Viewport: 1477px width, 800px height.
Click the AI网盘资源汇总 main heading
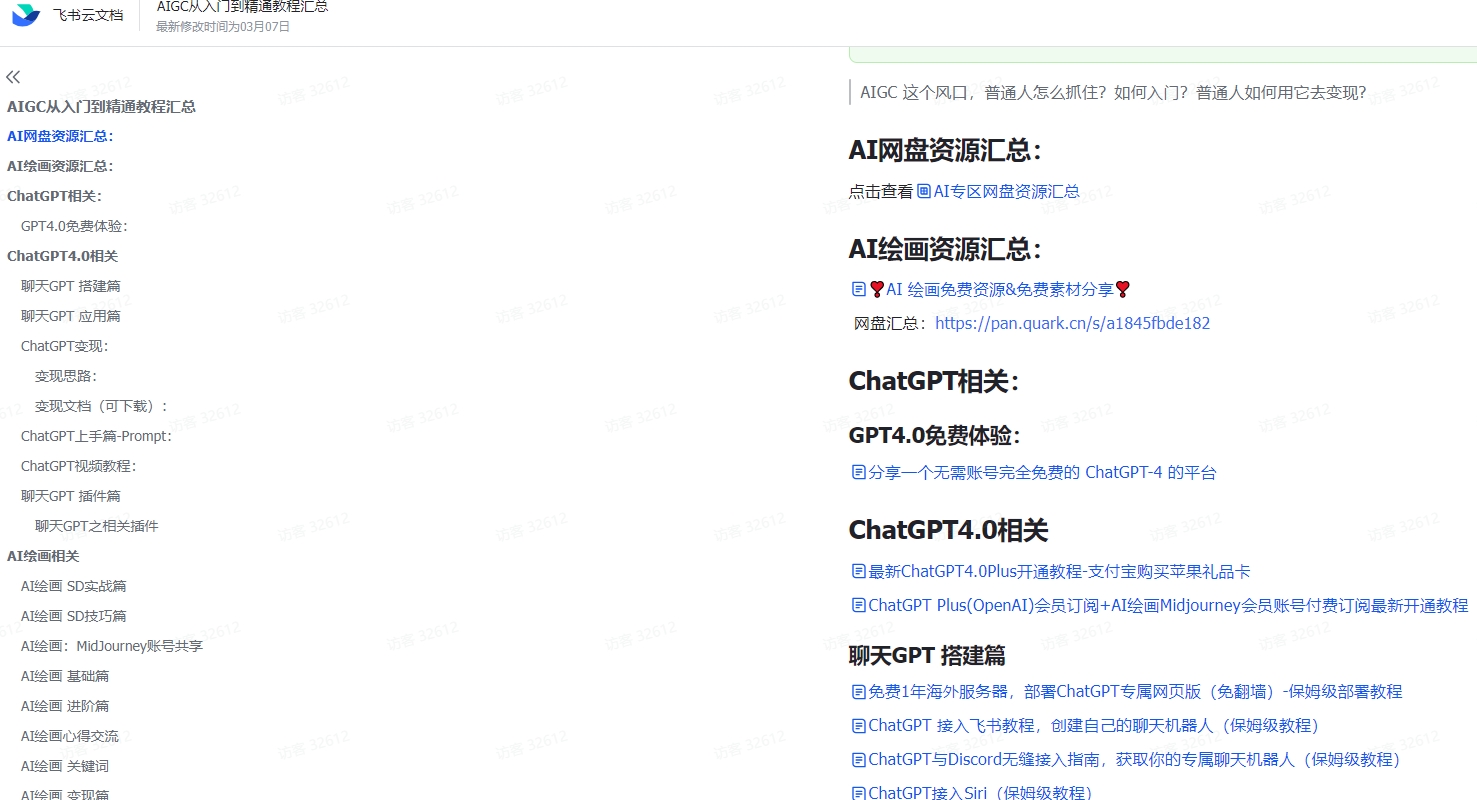coord(945,150)
